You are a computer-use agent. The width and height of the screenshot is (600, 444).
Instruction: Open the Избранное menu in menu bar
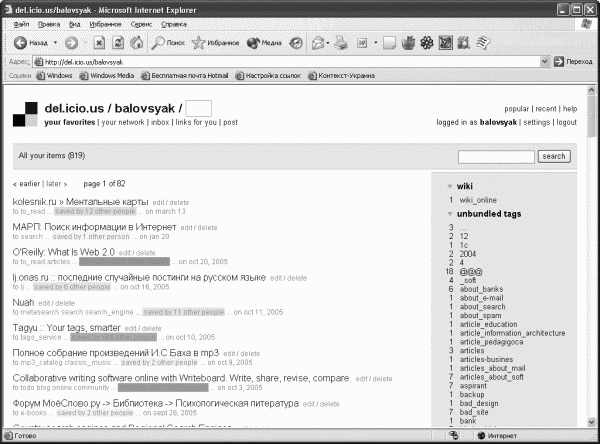pos(105,24)
